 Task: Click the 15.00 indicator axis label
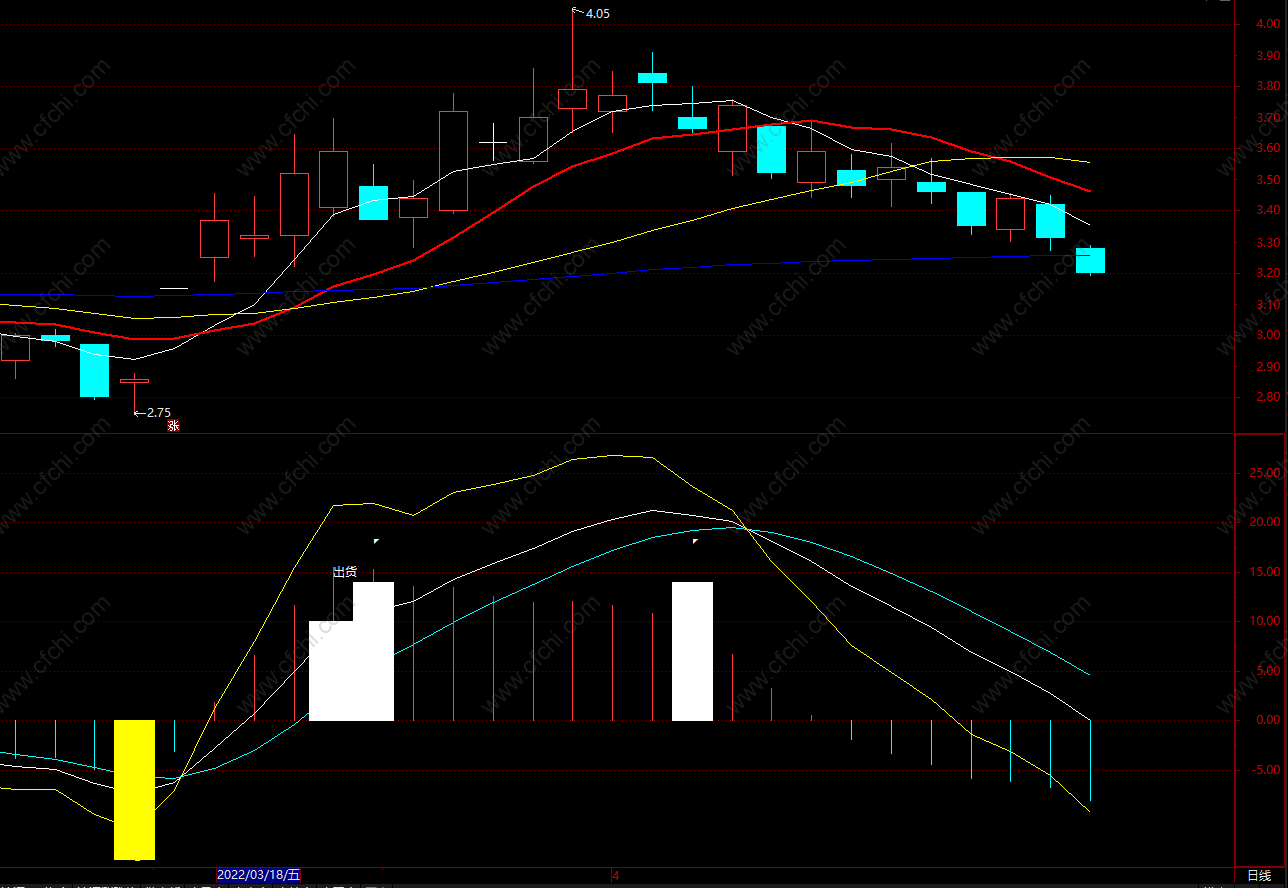(1267, 572)
